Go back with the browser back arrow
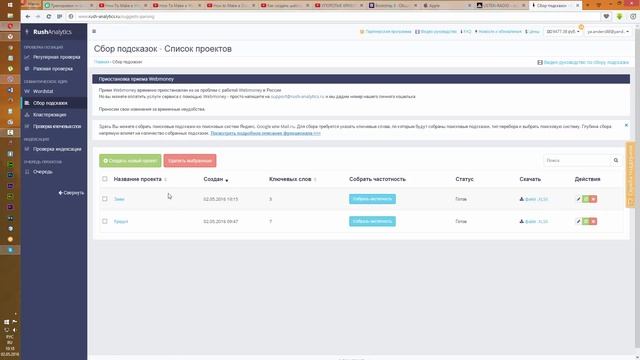Viewport: 640px width, 360px height. pyautogui.click(x=27, y=16)
